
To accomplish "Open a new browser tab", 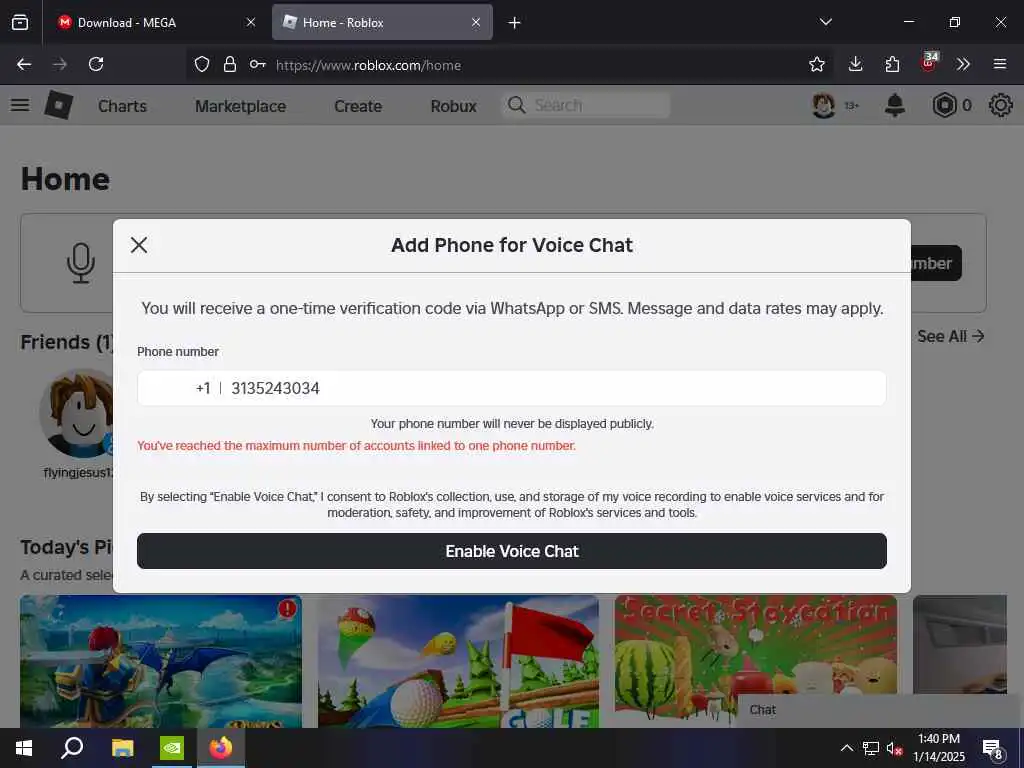I will (515, 23).
